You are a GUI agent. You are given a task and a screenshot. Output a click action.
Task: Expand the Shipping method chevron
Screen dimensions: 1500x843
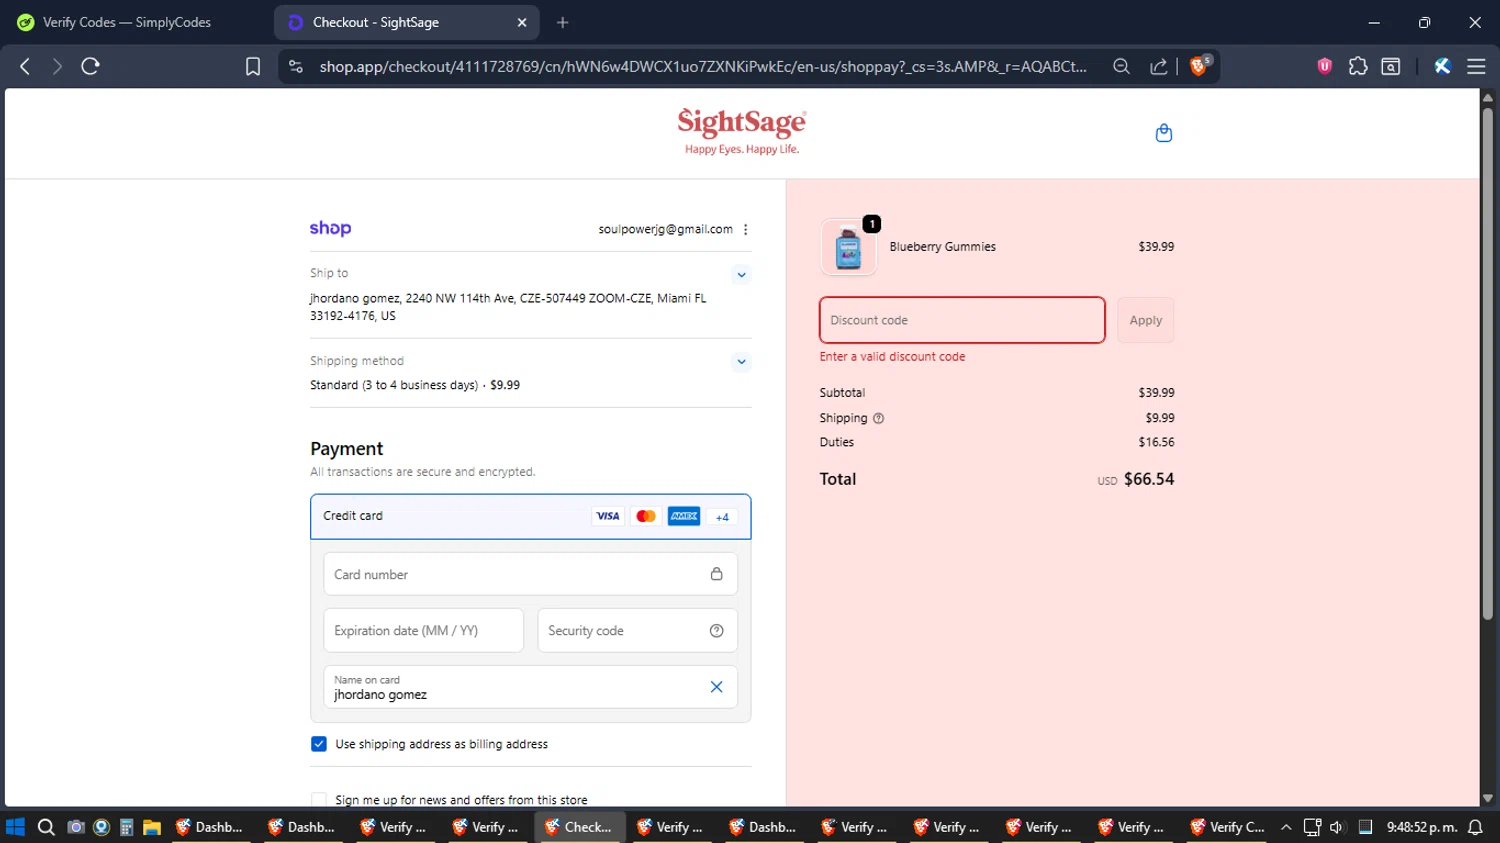741,362
